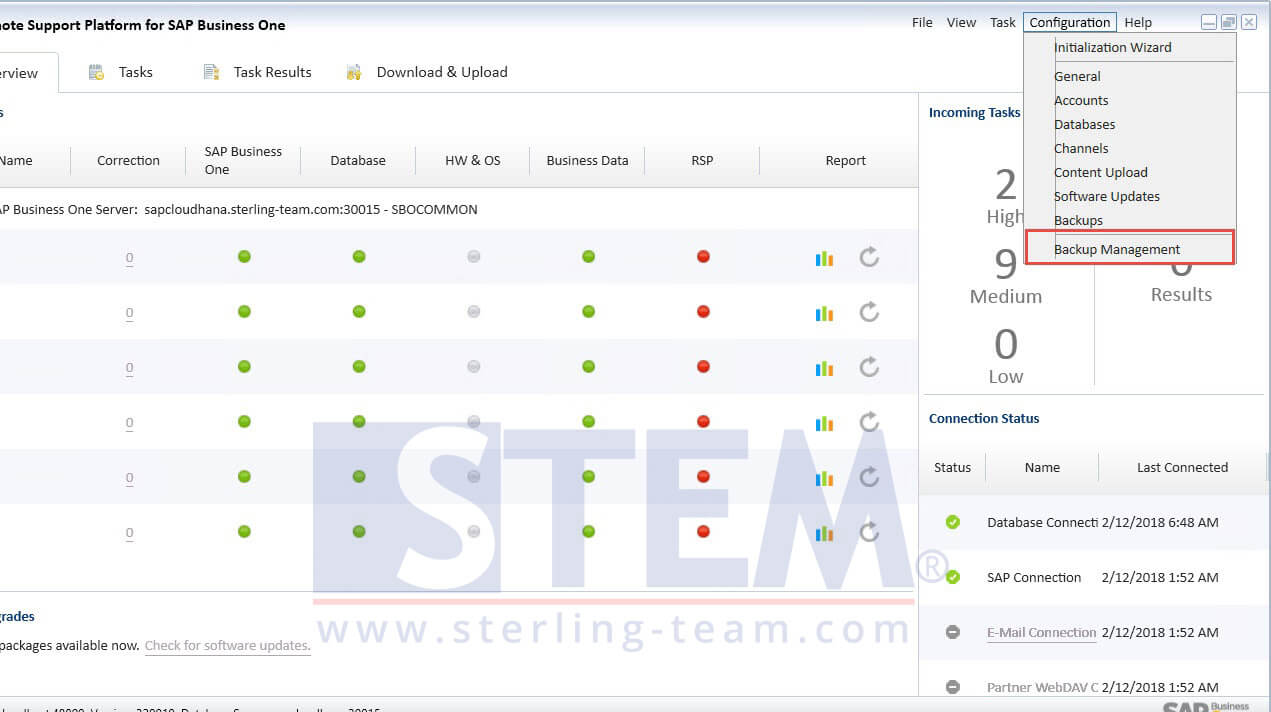Click the HW & OS column header
Image resolution: width=1271 pixels, height=712 pixels.
(473, 160)
